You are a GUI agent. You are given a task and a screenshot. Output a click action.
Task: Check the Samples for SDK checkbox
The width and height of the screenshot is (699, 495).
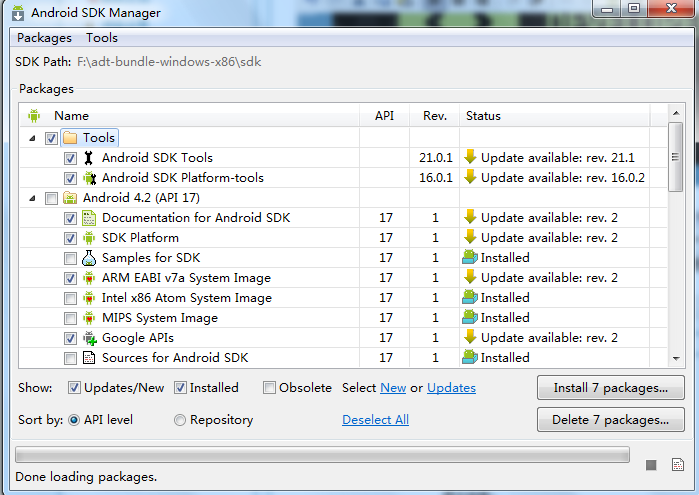pos(70,258)
